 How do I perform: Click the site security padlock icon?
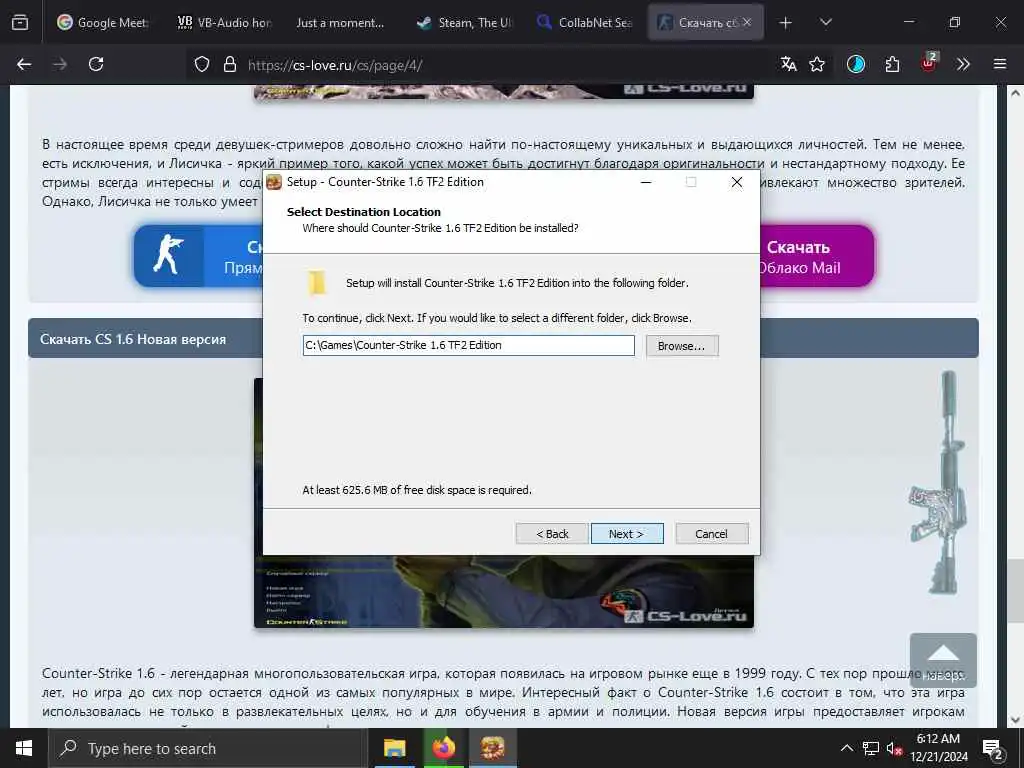[x=229, y=65]
